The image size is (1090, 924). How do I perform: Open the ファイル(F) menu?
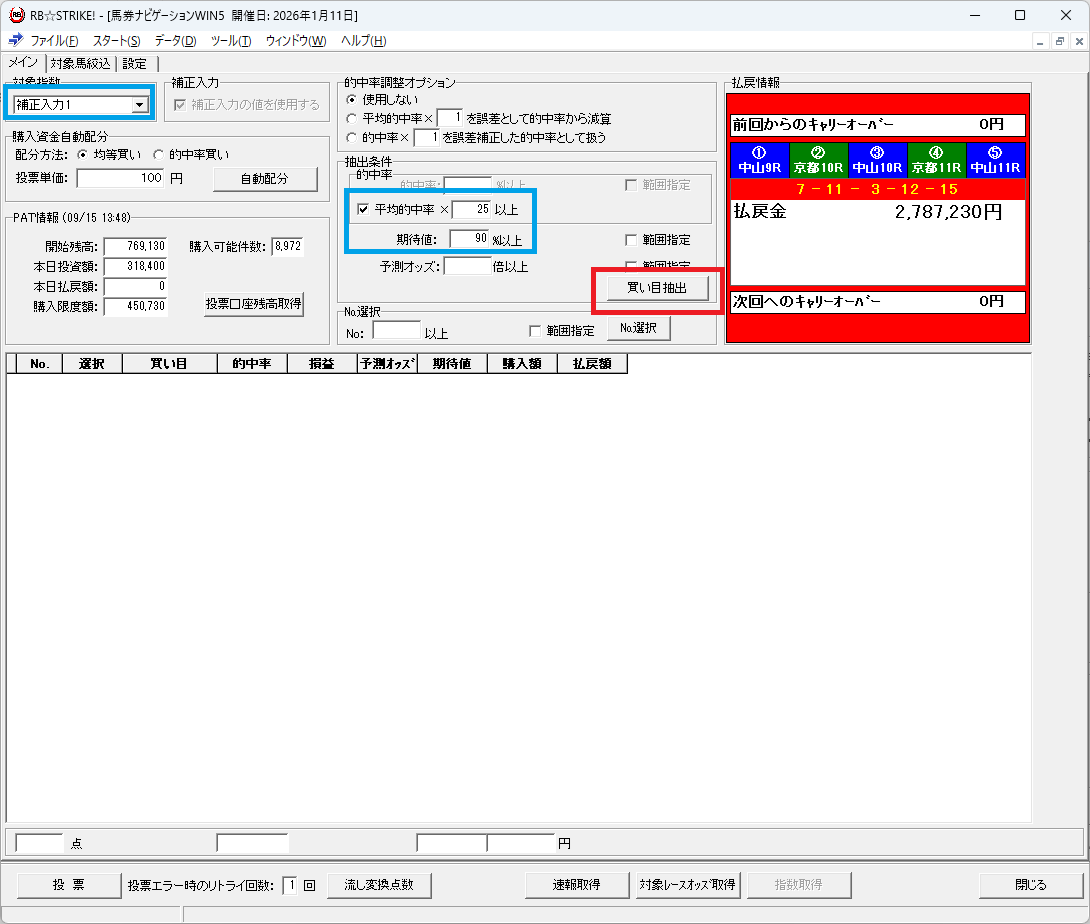point(54,41)
